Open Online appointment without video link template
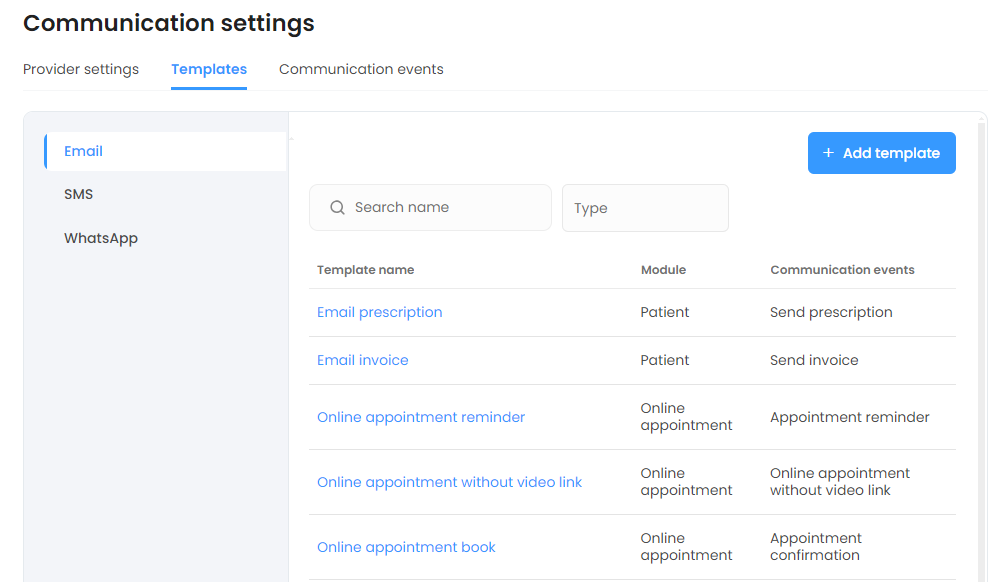 [449, 482]
